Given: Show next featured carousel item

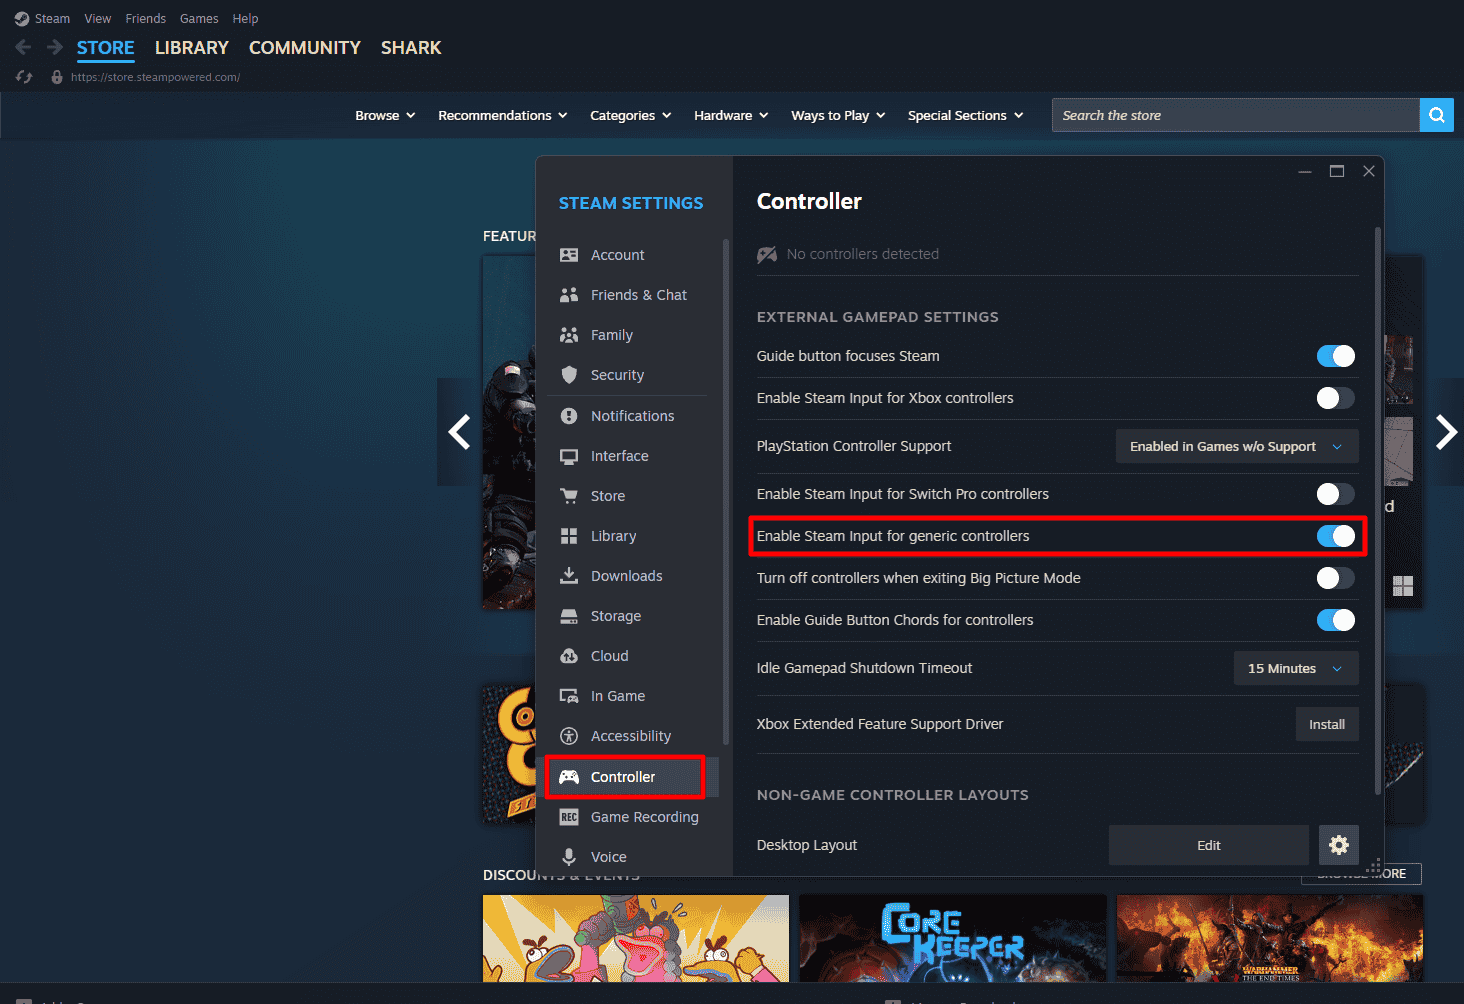Looking at the screenshot, I should [1445, 432].
